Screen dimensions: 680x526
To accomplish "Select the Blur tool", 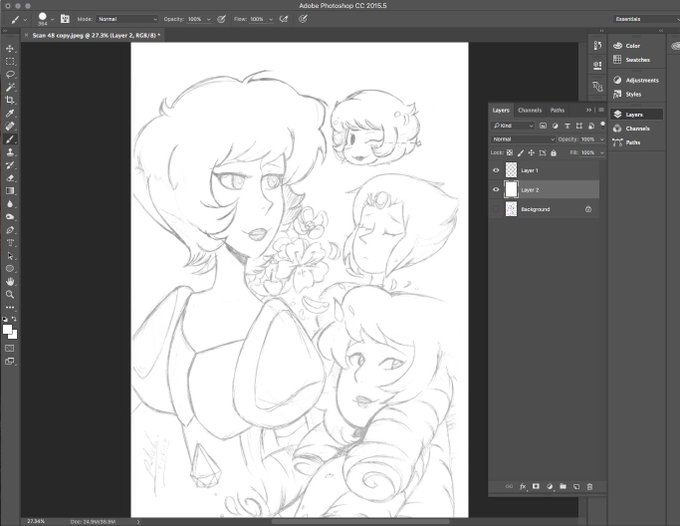I will point(10,204).
